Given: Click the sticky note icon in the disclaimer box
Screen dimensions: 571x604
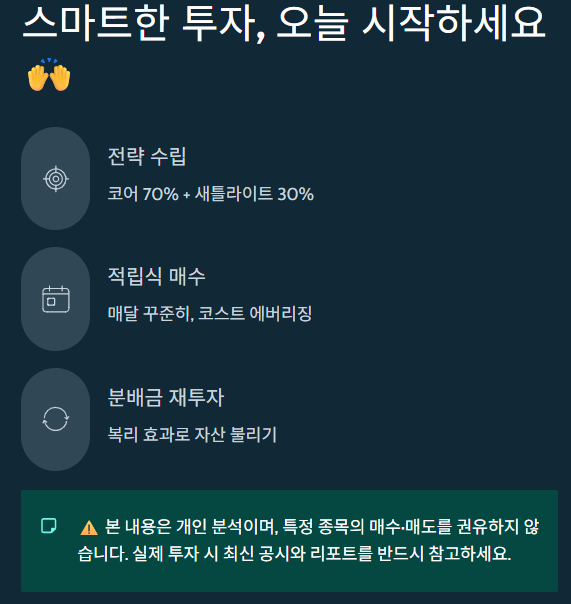Looking at the screenshot, I should [x=49, y=526].
